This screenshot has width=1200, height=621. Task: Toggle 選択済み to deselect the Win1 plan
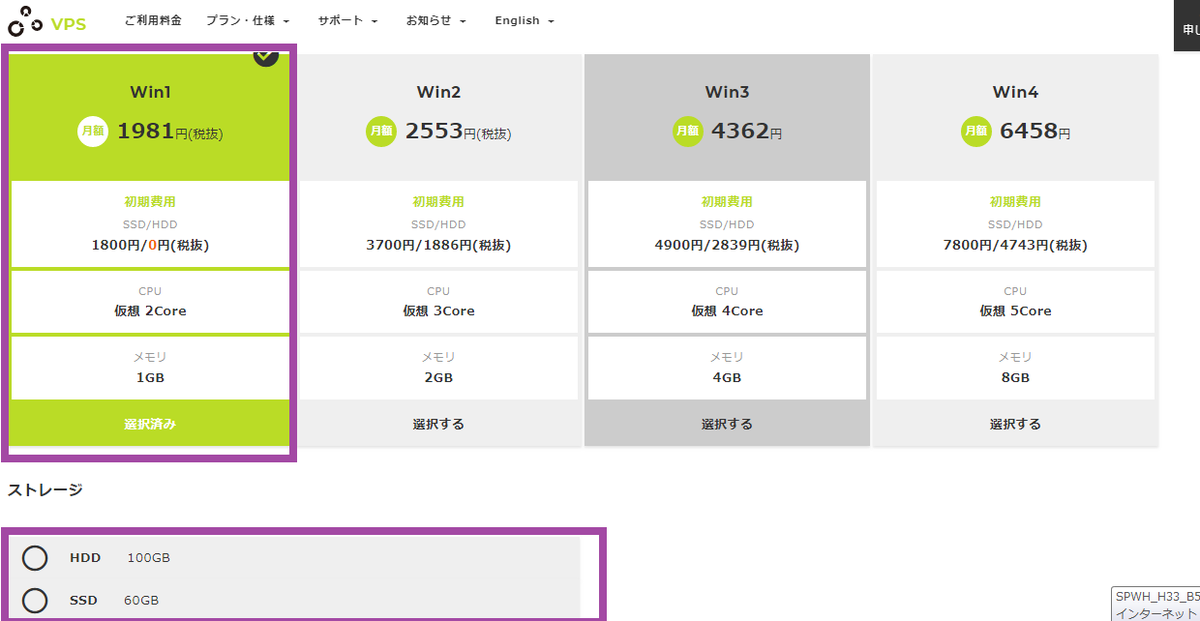click(x=149, y=423)
